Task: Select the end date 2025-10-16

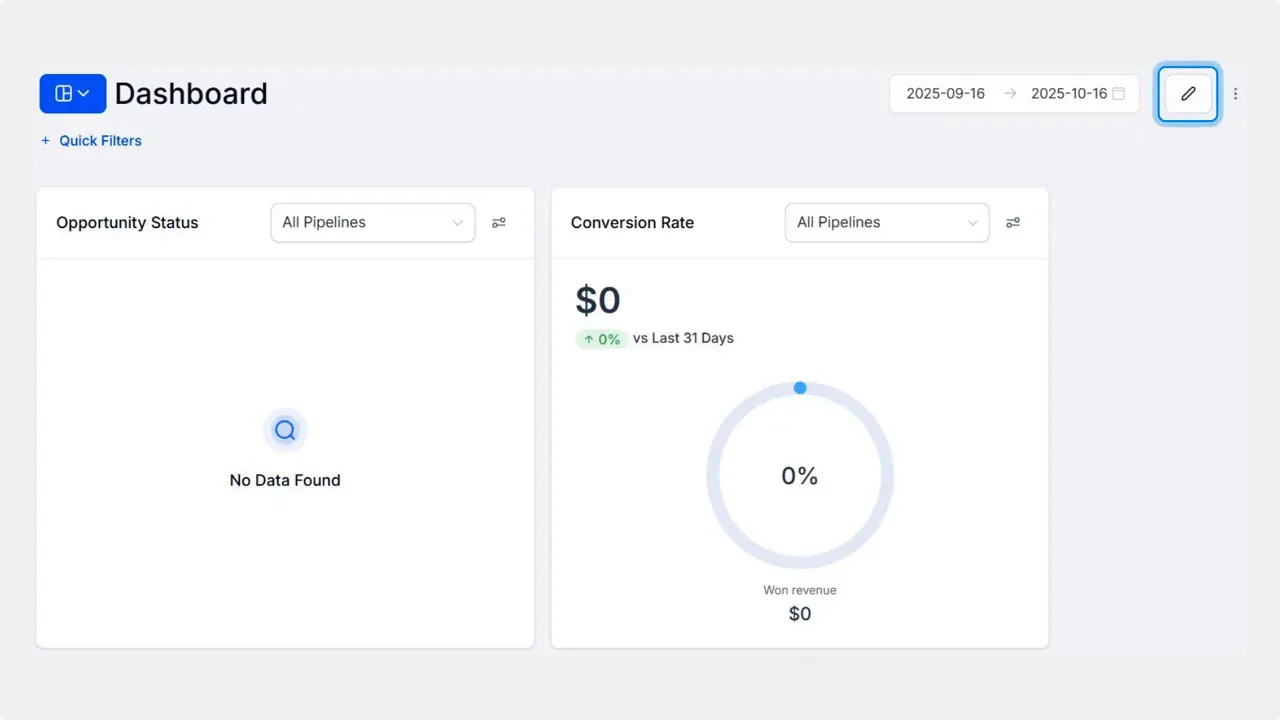Action: point(1069,94)
